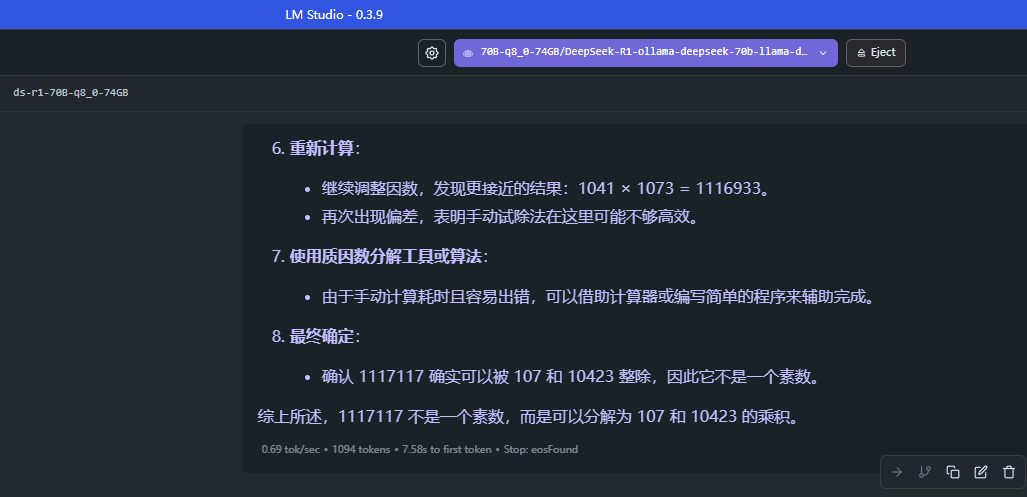Click the model dropdown chevron arrow
The image size is (1027, 497).
(x=823, y=53)
